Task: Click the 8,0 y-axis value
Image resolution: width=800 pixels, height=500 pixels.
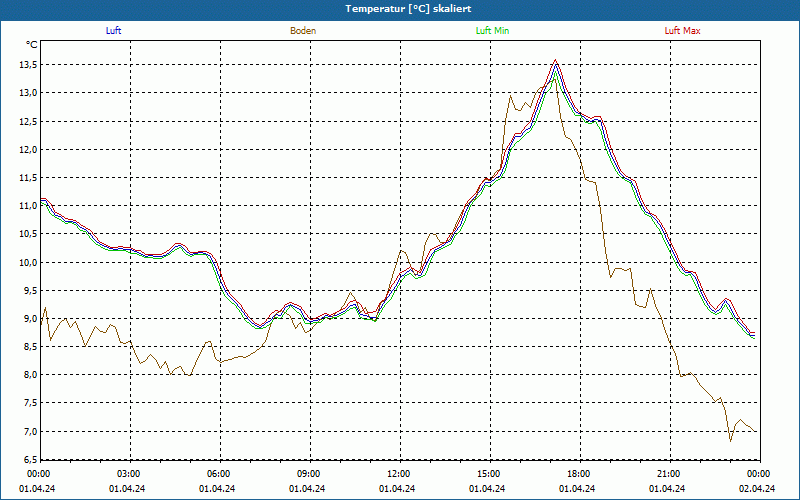Action: [30, 374]
